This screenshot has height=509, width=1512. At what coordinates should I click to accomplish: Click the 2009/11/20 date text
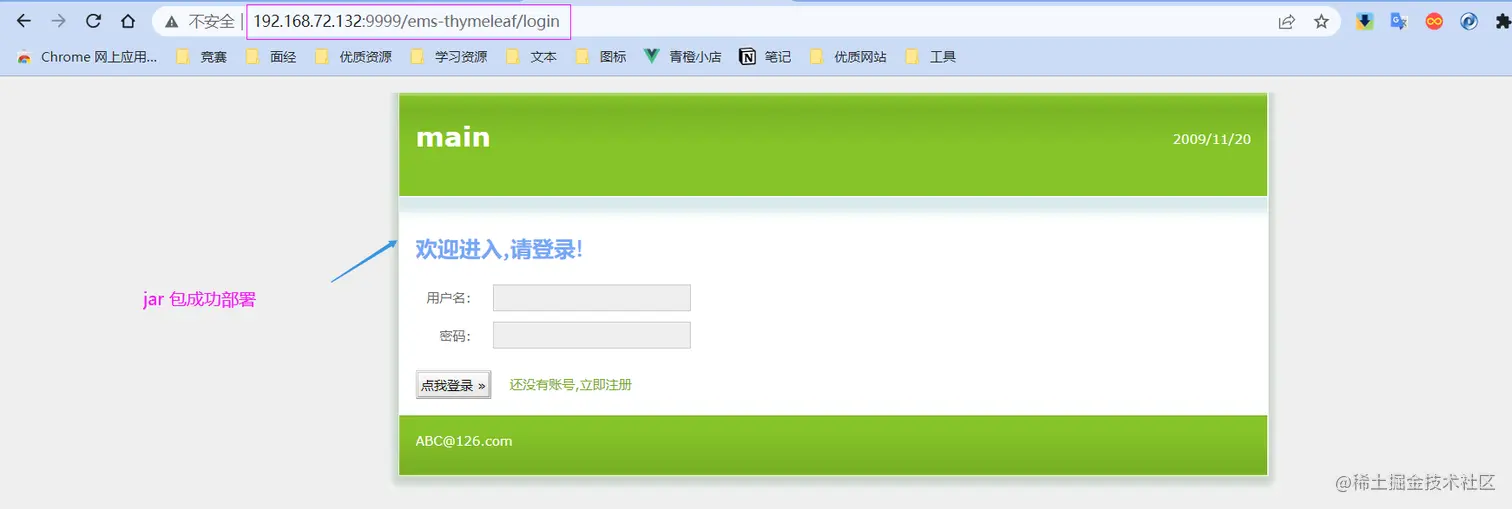1212,139
